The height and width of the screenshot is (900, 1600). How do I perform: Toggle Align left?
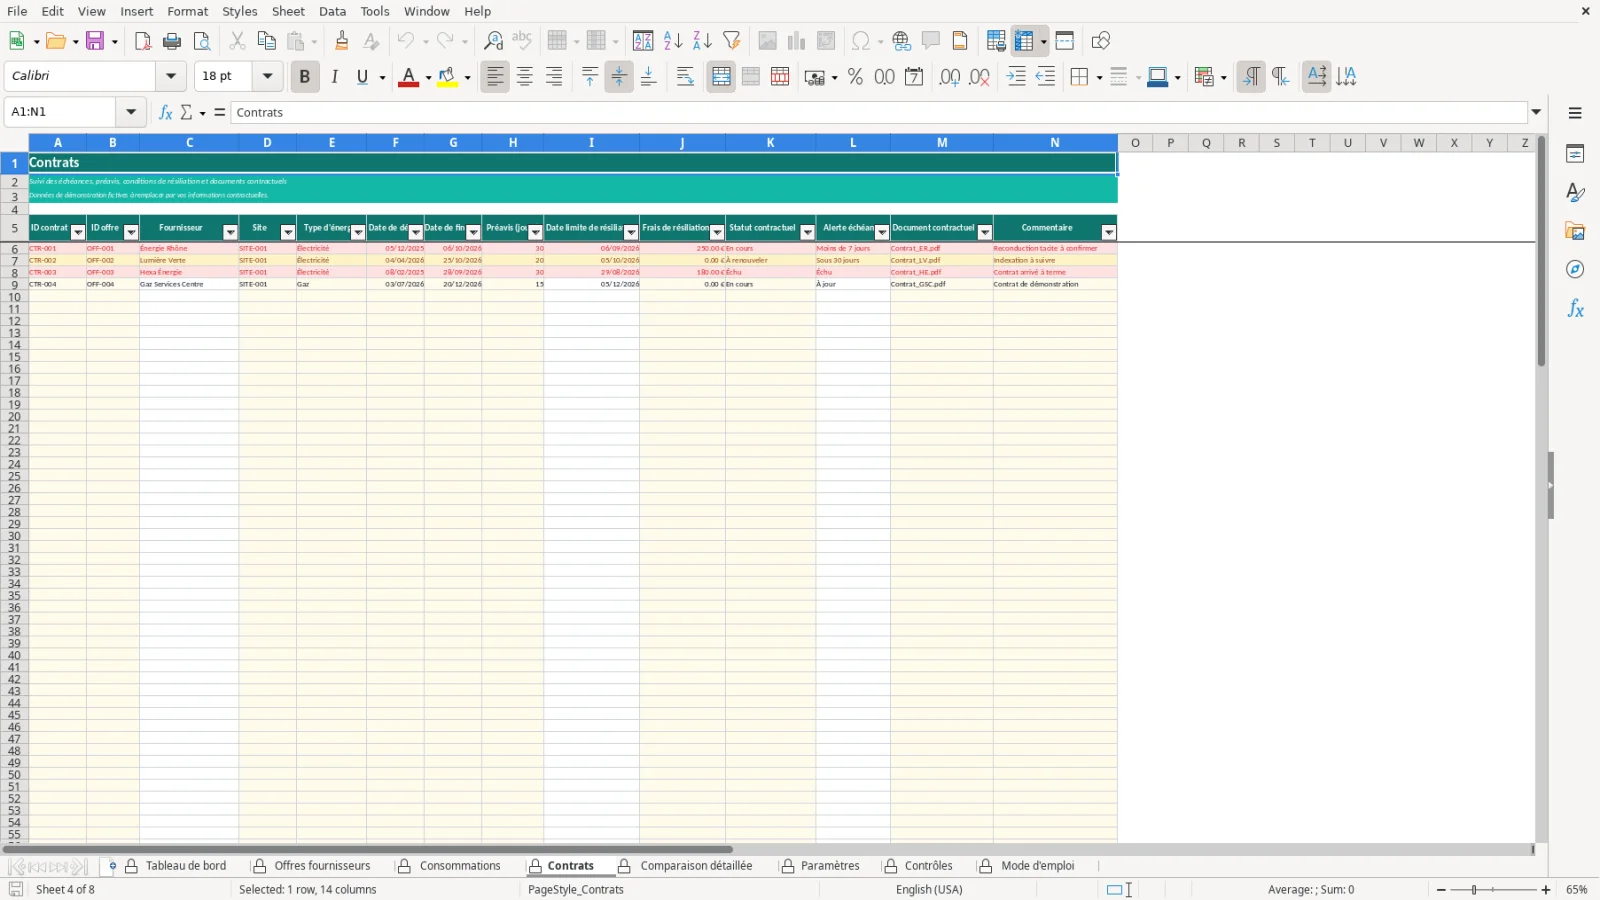coord(495,77)
